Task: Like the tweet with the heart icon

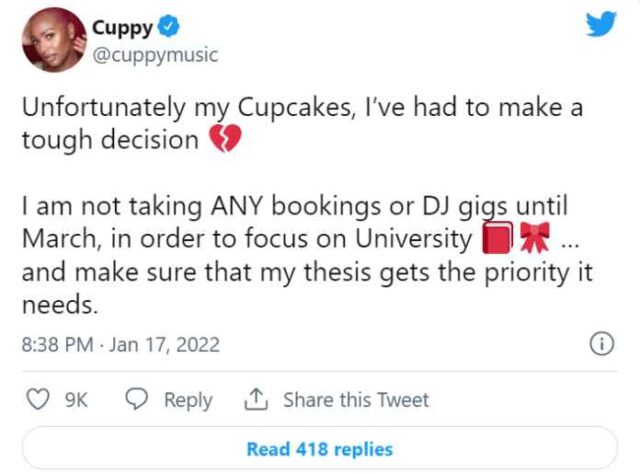Action: 37,400
